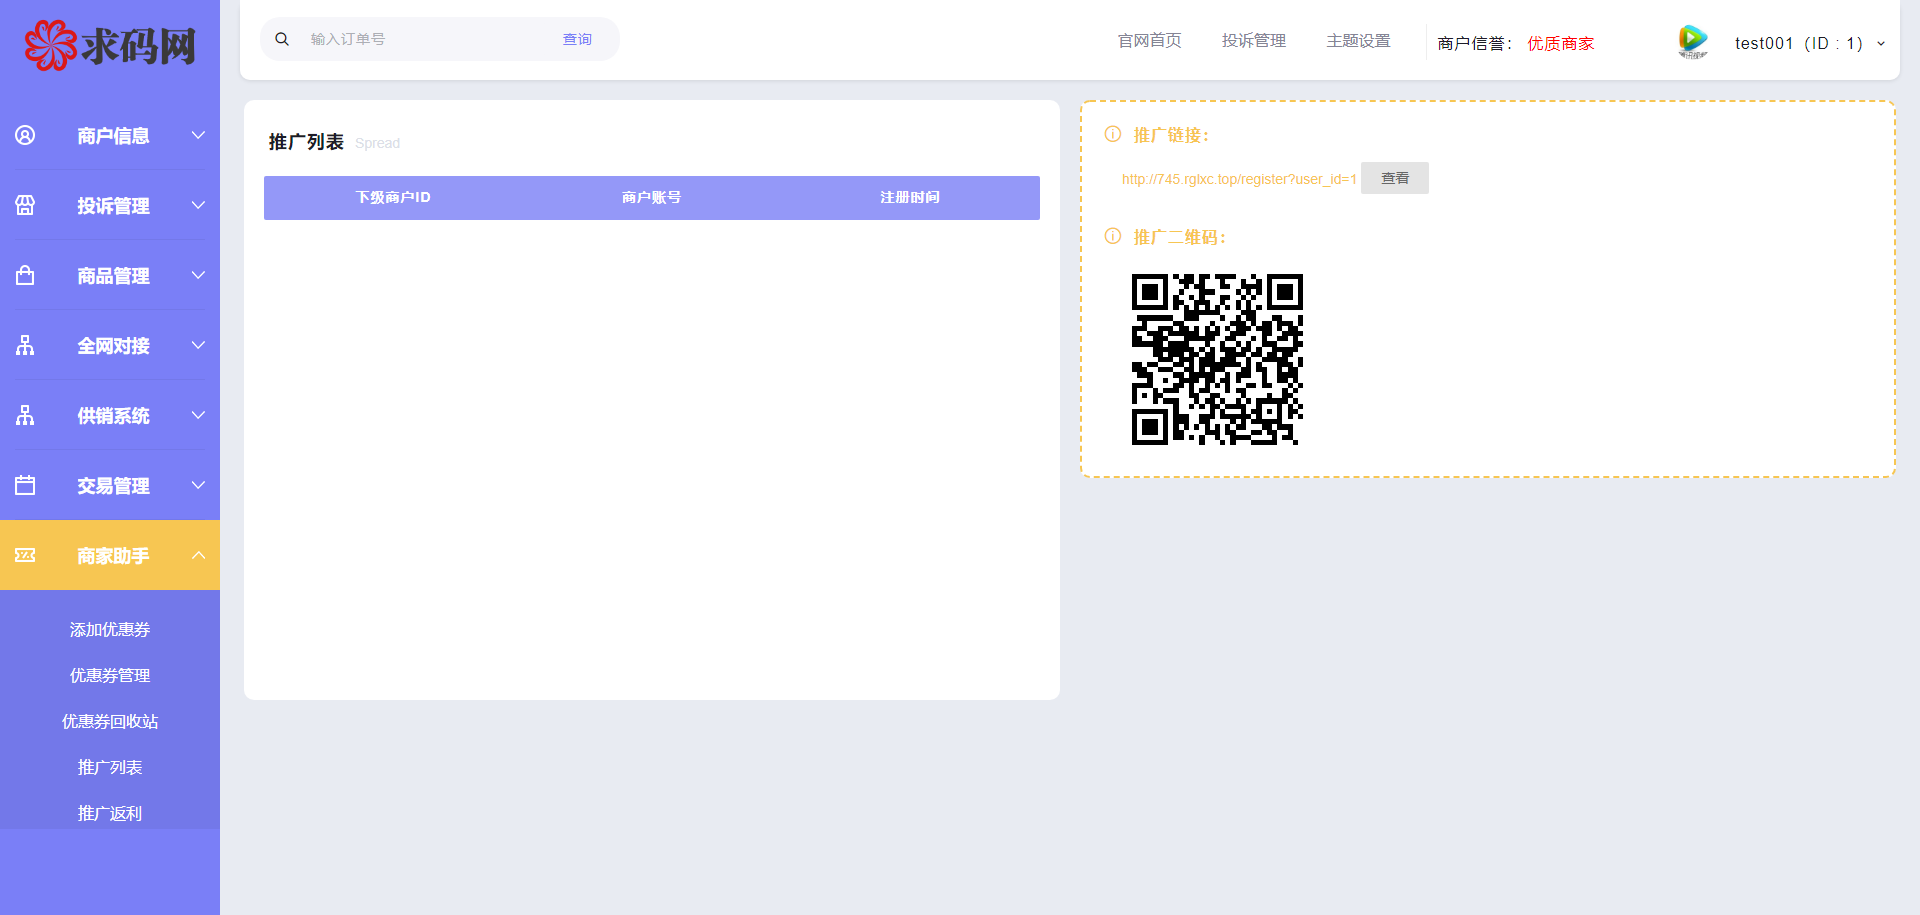Expand the 商户信息 menu chevron

coord(198,135)
